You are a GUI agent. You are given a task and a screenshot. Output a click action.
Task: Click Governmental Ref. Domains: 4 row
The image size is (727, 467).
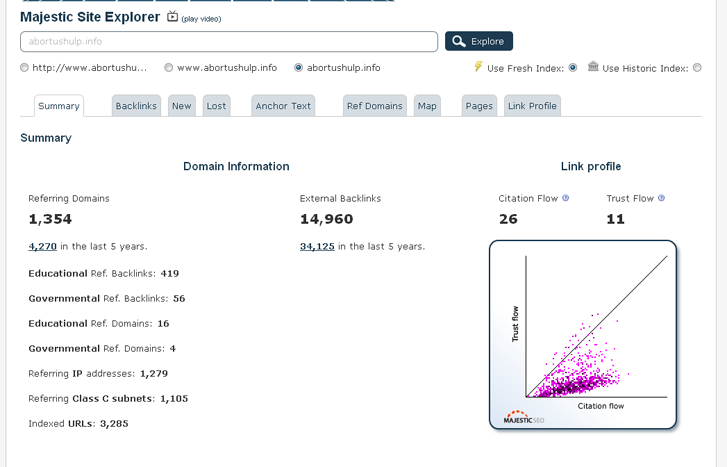[102, 348]
